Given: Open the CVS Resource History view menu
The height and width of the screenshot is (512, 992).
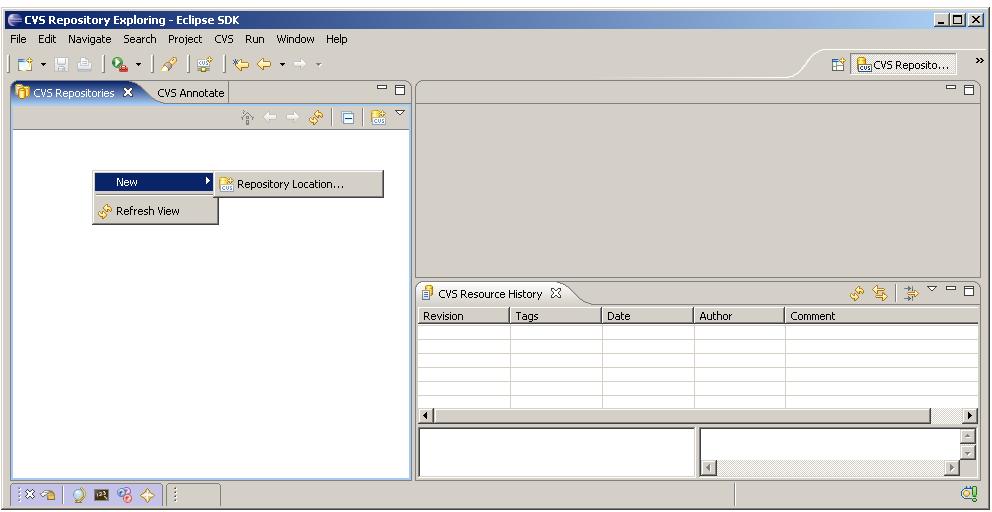Looking at the screenshot, I should coord(932,289).
